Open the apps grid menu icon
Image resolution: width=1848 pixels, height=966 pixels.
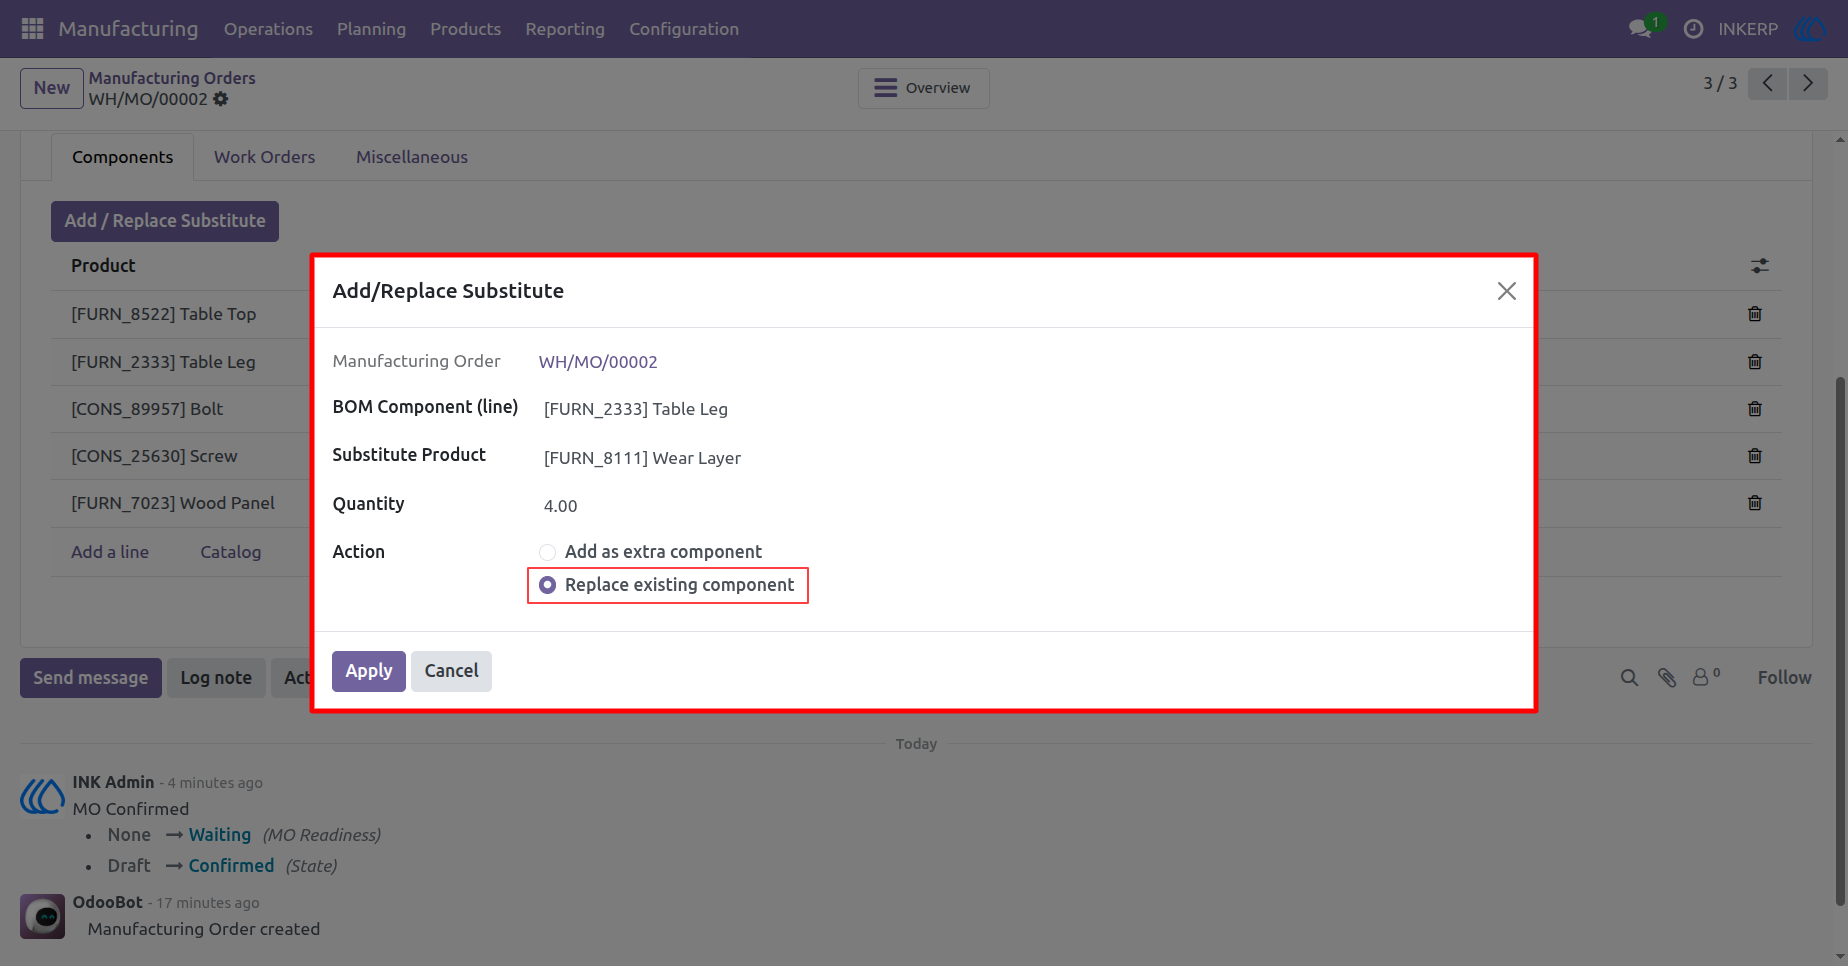point(32,29)
